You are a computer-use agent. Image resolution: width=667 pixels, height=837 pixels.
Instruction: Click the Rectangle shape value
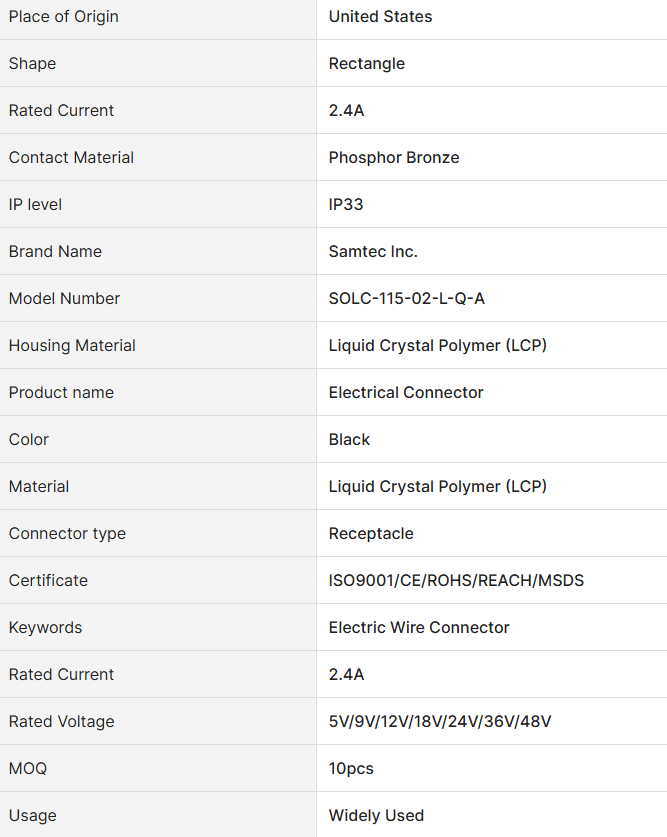tap(367, 64)
